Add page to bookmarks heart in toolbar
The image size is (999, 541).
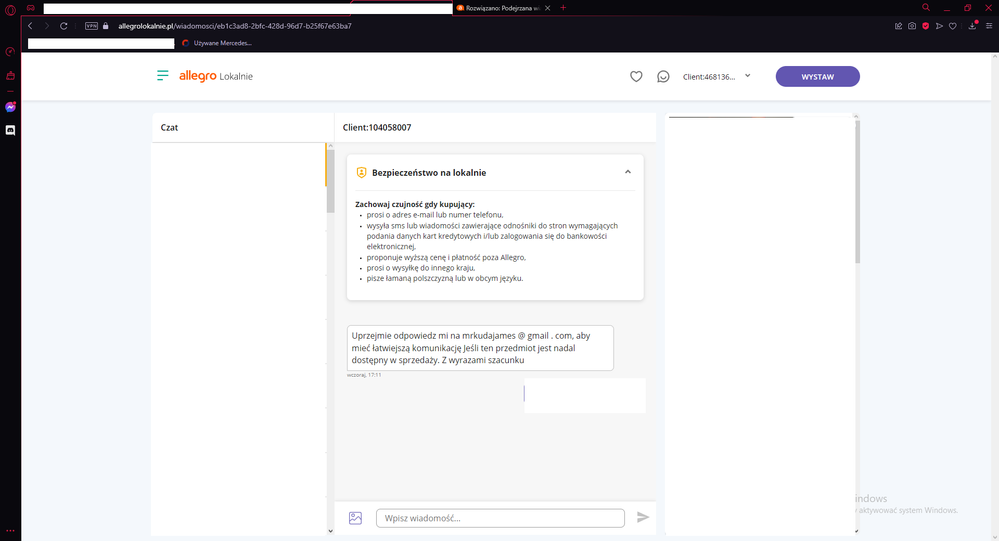coord(952,26)
